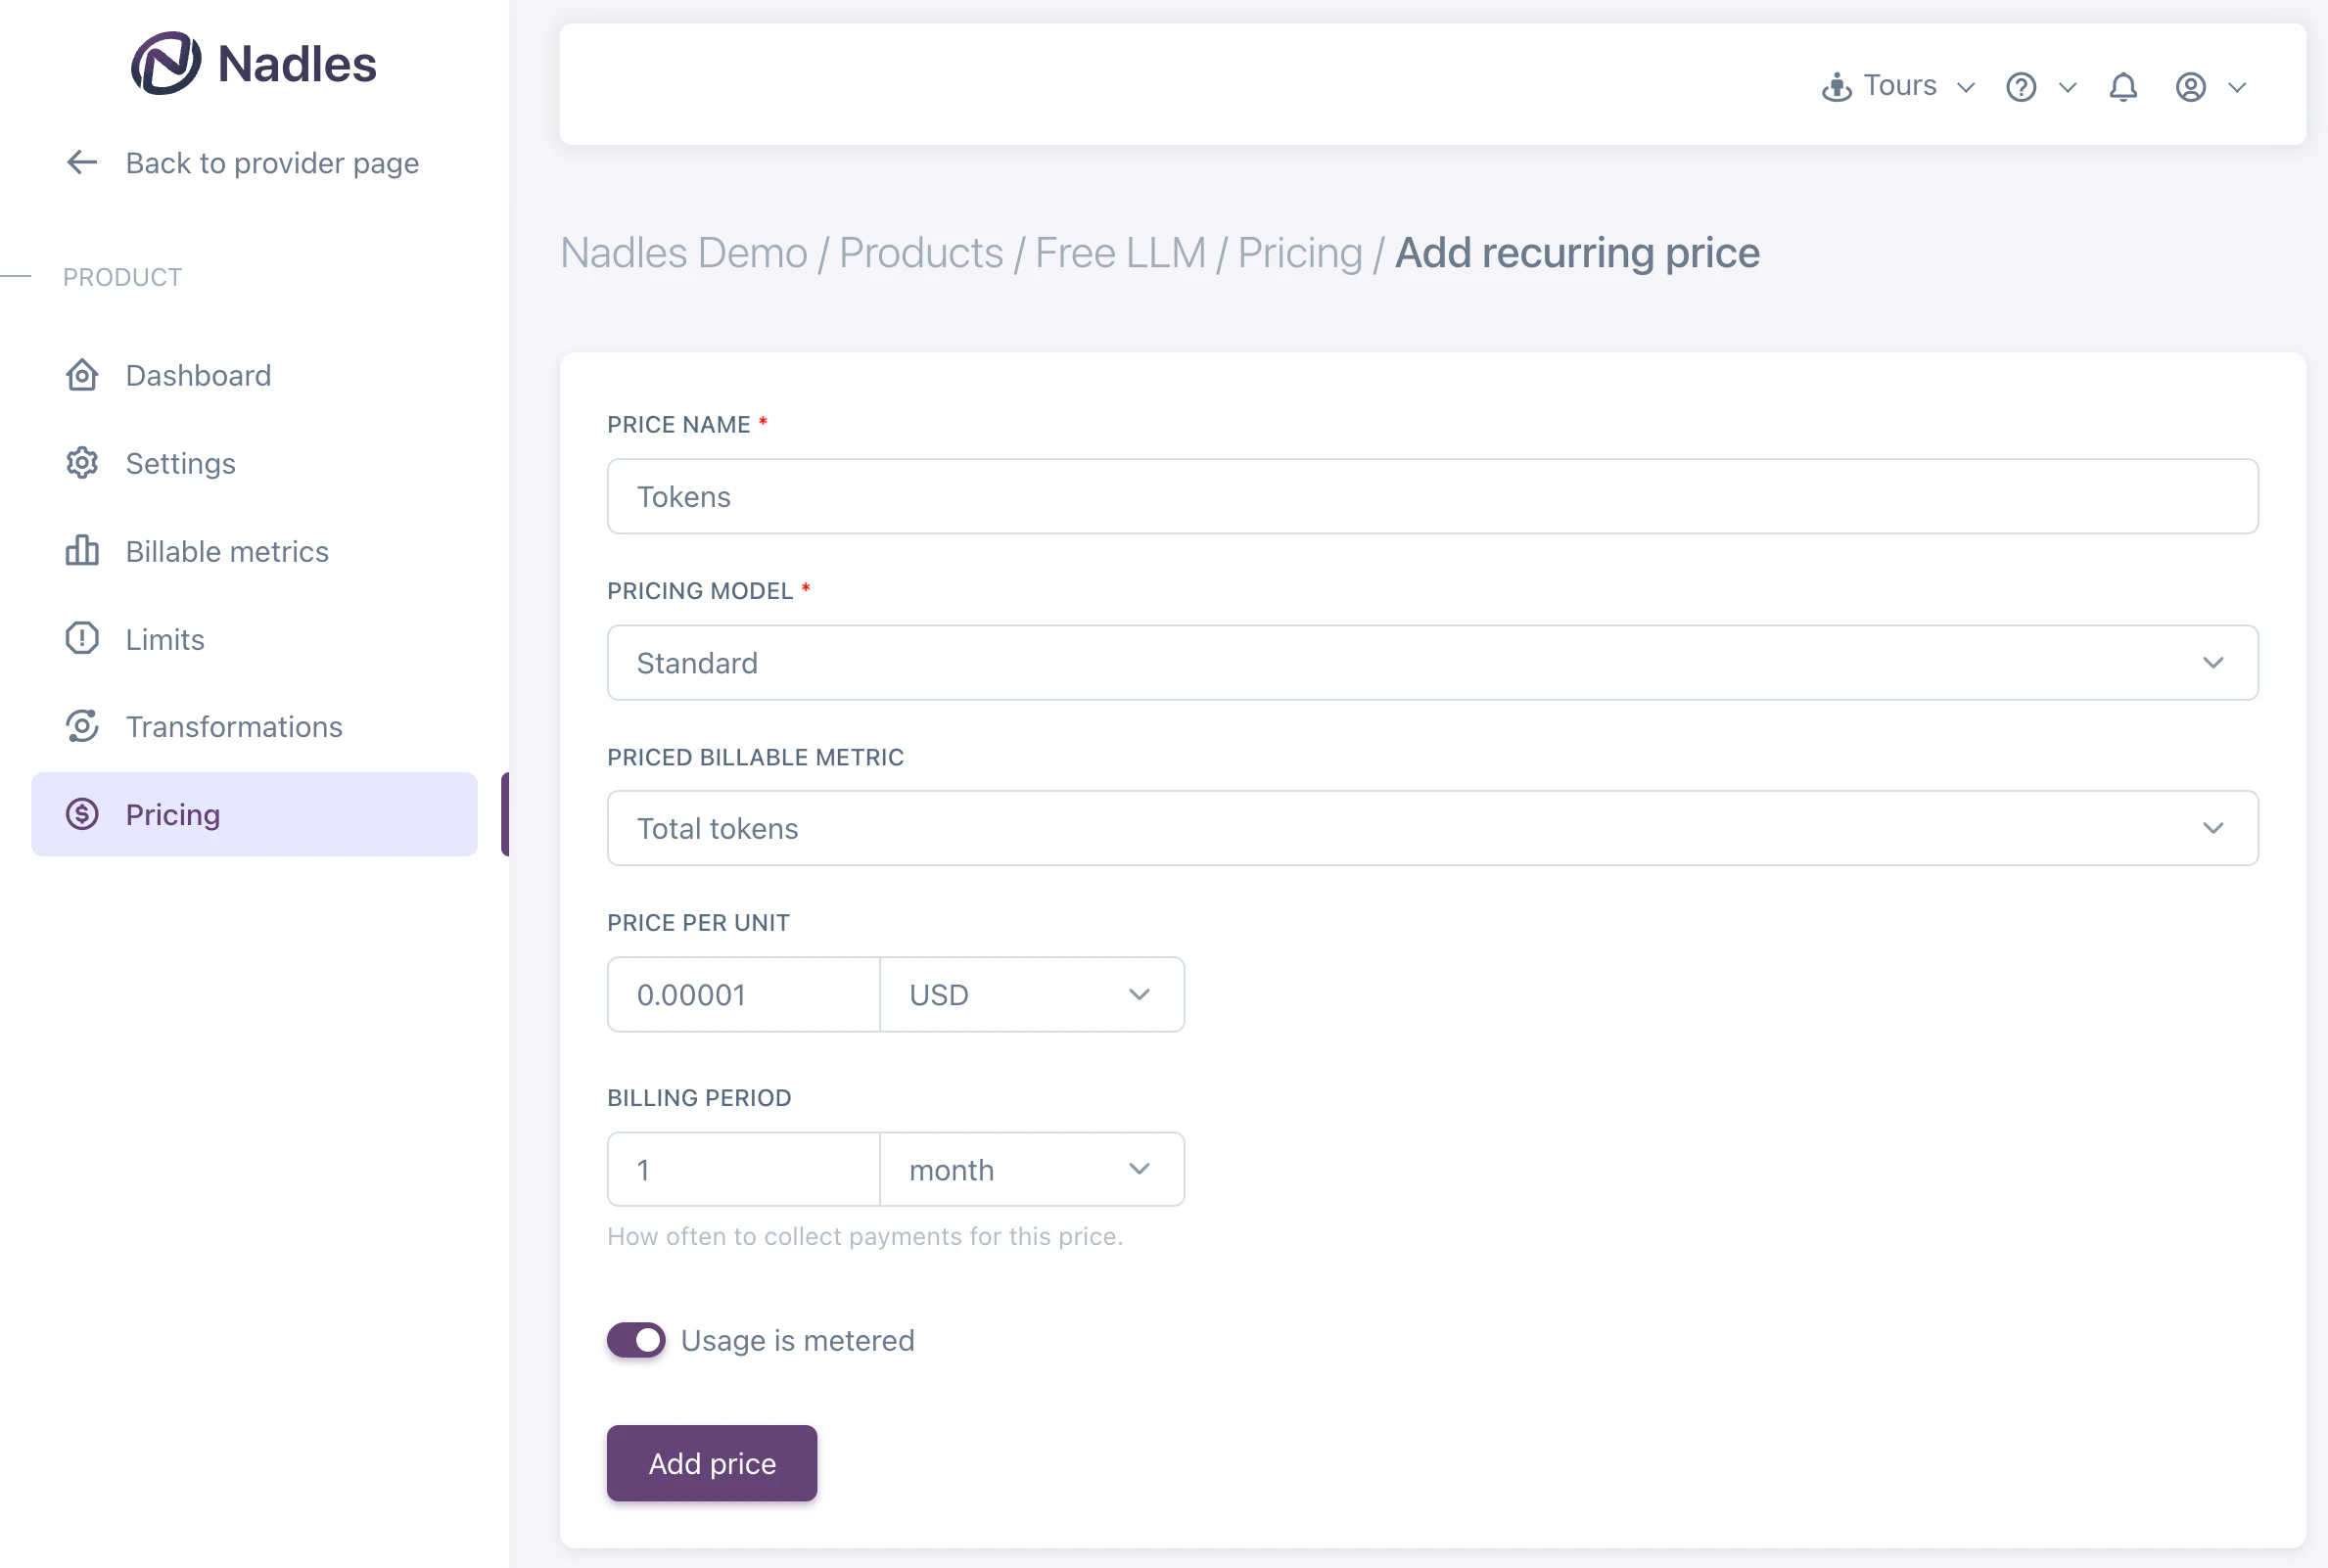Expand the user account menu
2328x1568 pixels.
[x=2211, y=86]
